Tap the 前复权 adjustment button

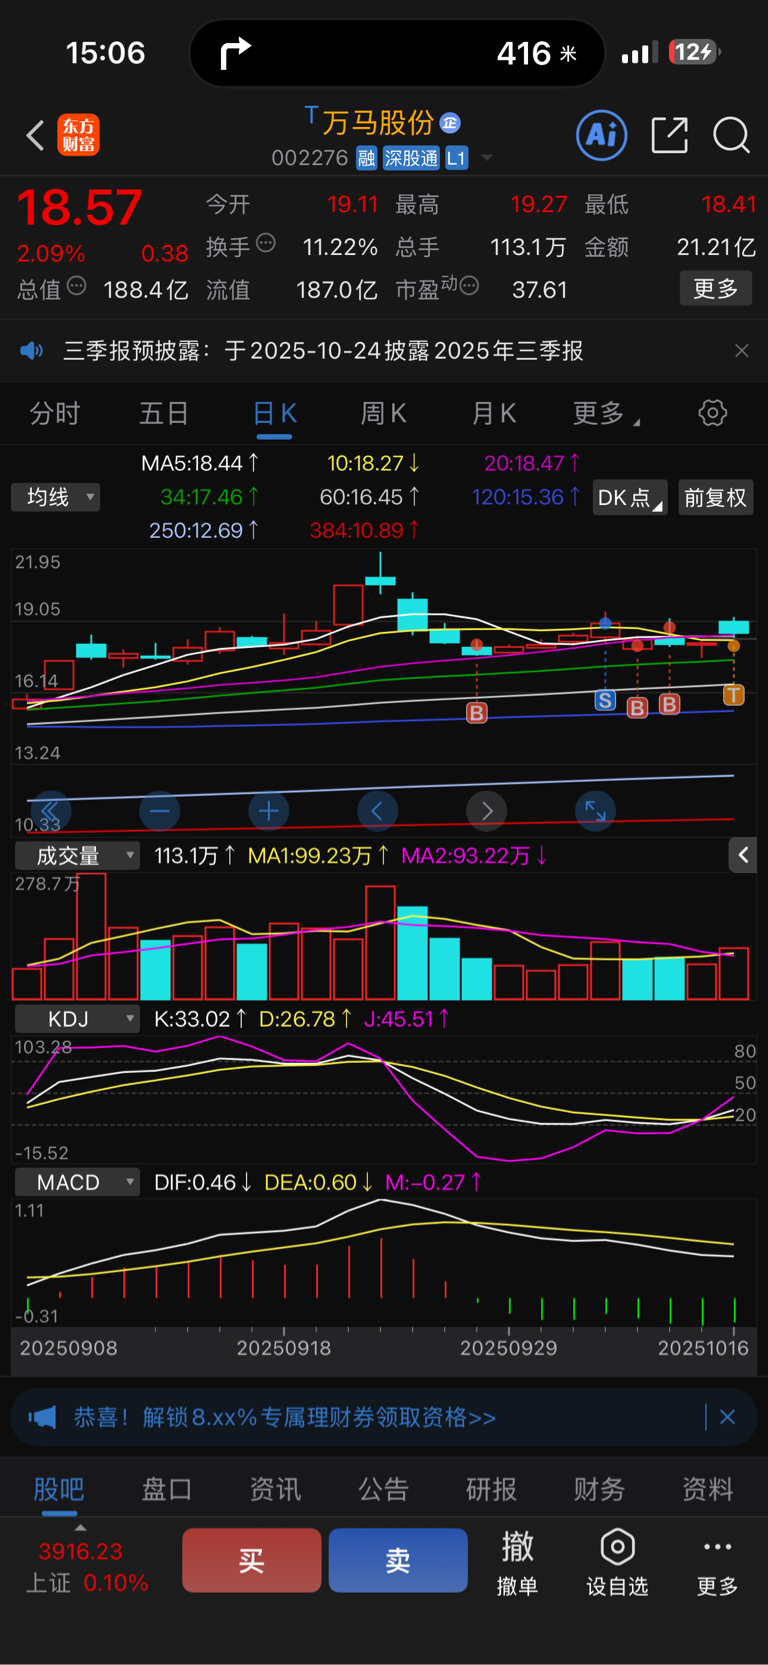pos(715,497)
